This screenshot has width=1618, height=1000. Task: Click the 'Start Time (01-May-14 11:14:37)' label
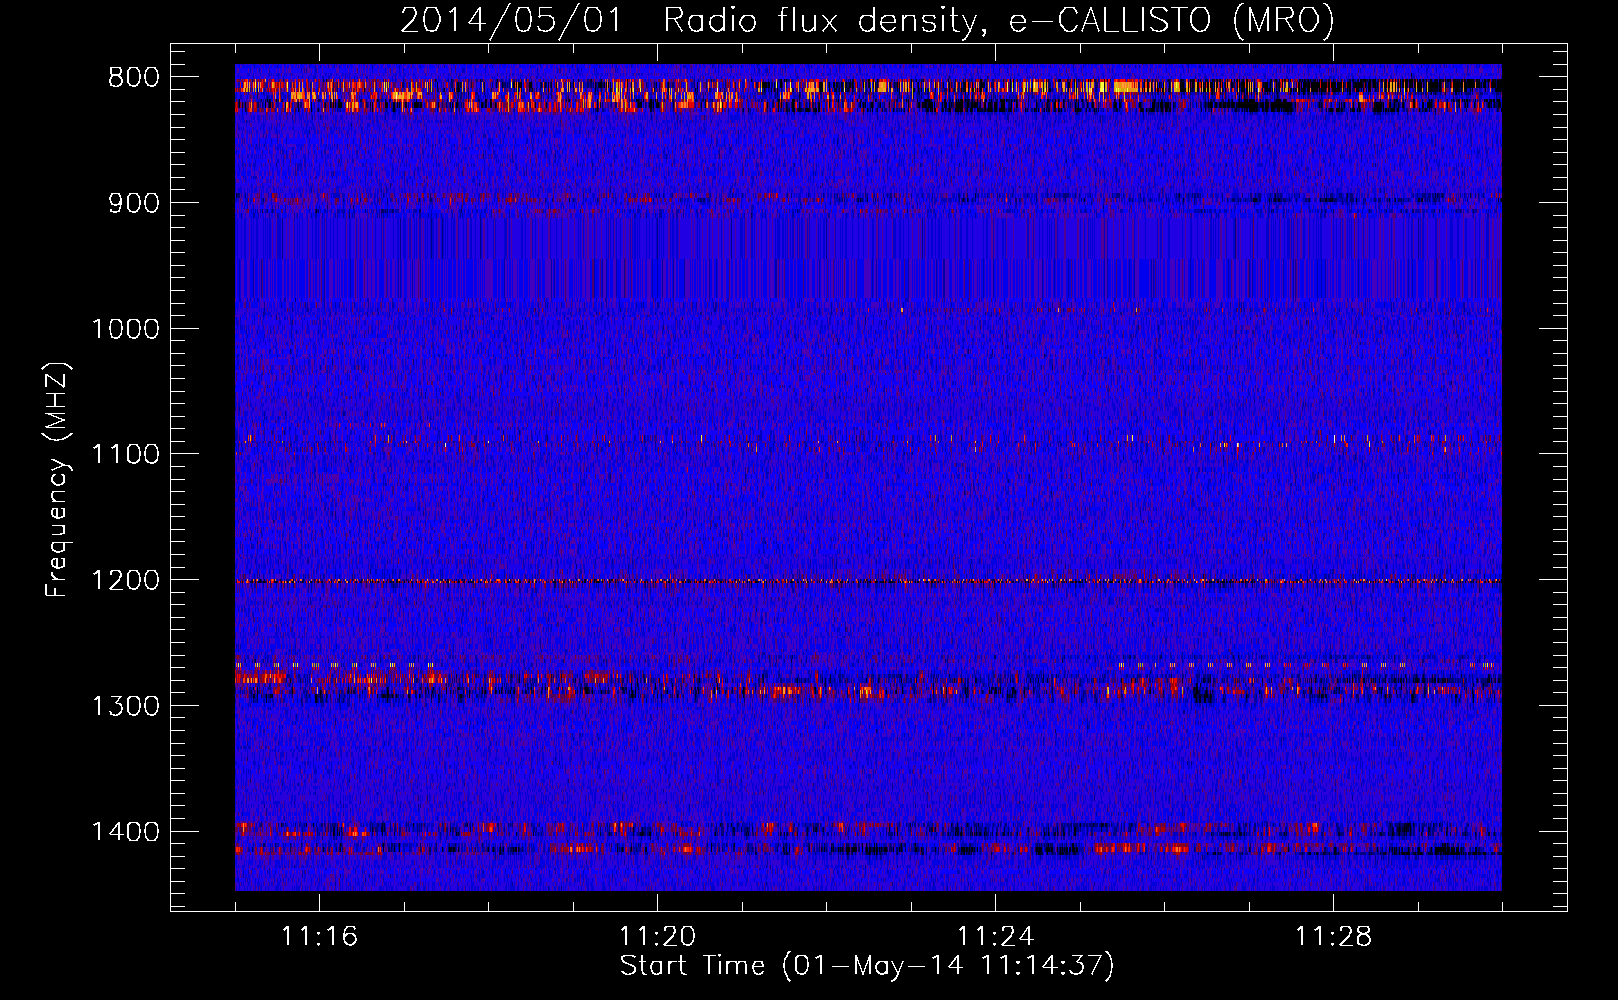pyautogui.click(x=867, y=967)
